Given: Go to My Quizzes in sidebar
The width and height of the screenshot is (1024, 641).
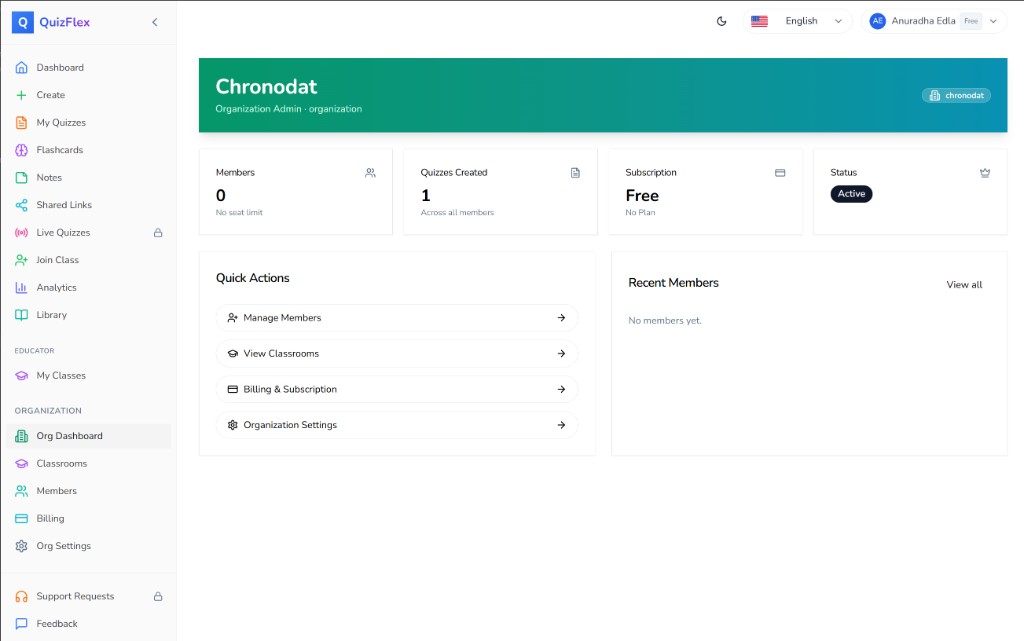Looking at the screenshot, I should pyautogui.click(x=61, y=123).
